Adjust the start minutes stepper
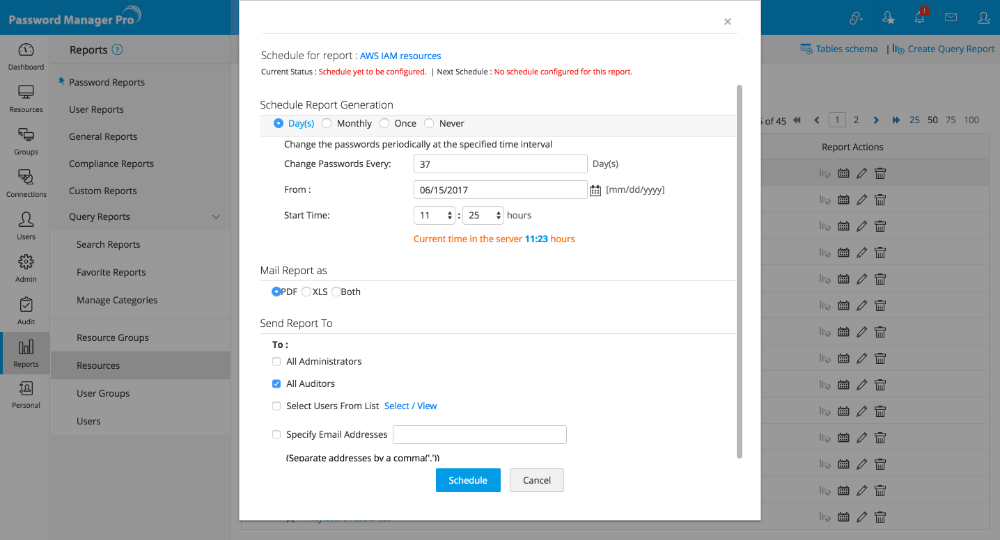The height and width of the screenshot is (540, 1000). [x=497, y=215]
